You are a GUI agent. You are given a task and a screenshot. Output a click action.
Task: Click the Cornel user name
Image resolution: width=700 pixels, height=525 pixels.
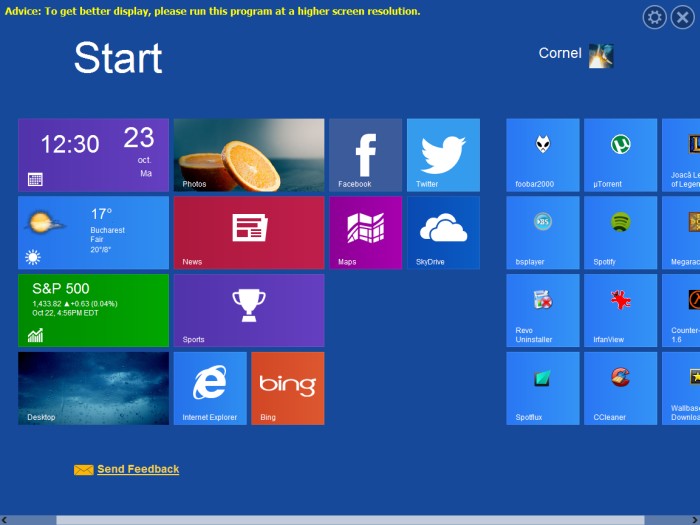pos(560,53)
